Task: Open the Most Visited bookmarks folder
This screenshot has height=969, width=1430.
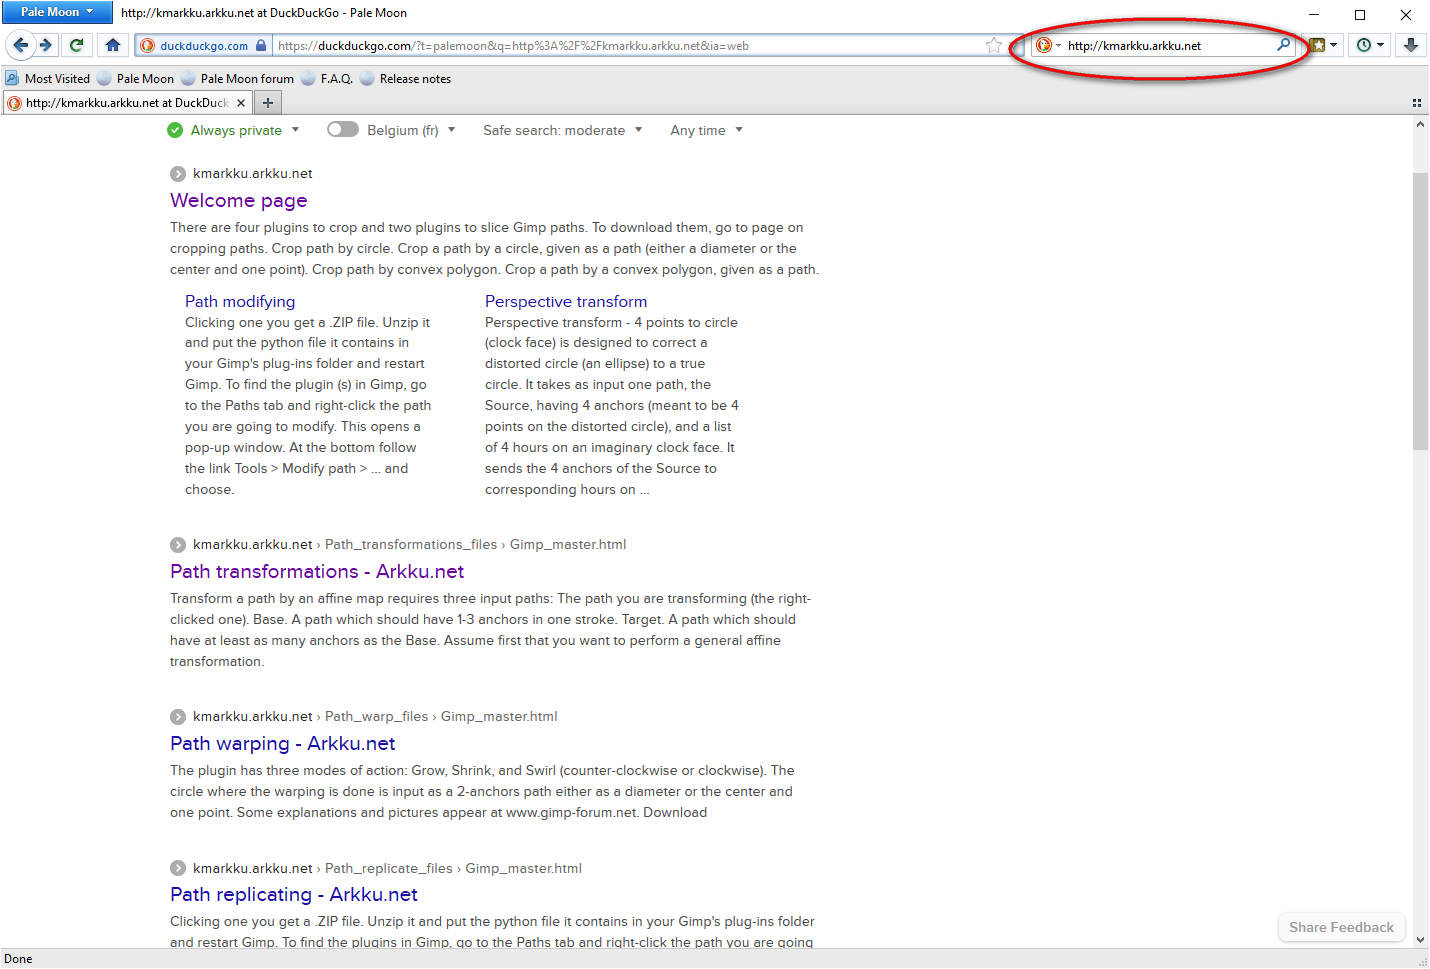Action: (x=47, y=79)
